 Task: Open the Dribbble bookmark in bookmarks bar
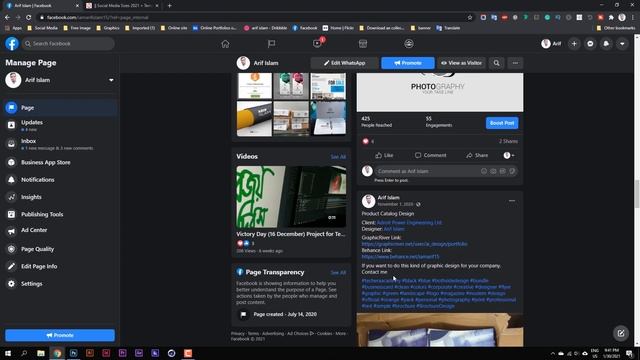click(265, 28)
